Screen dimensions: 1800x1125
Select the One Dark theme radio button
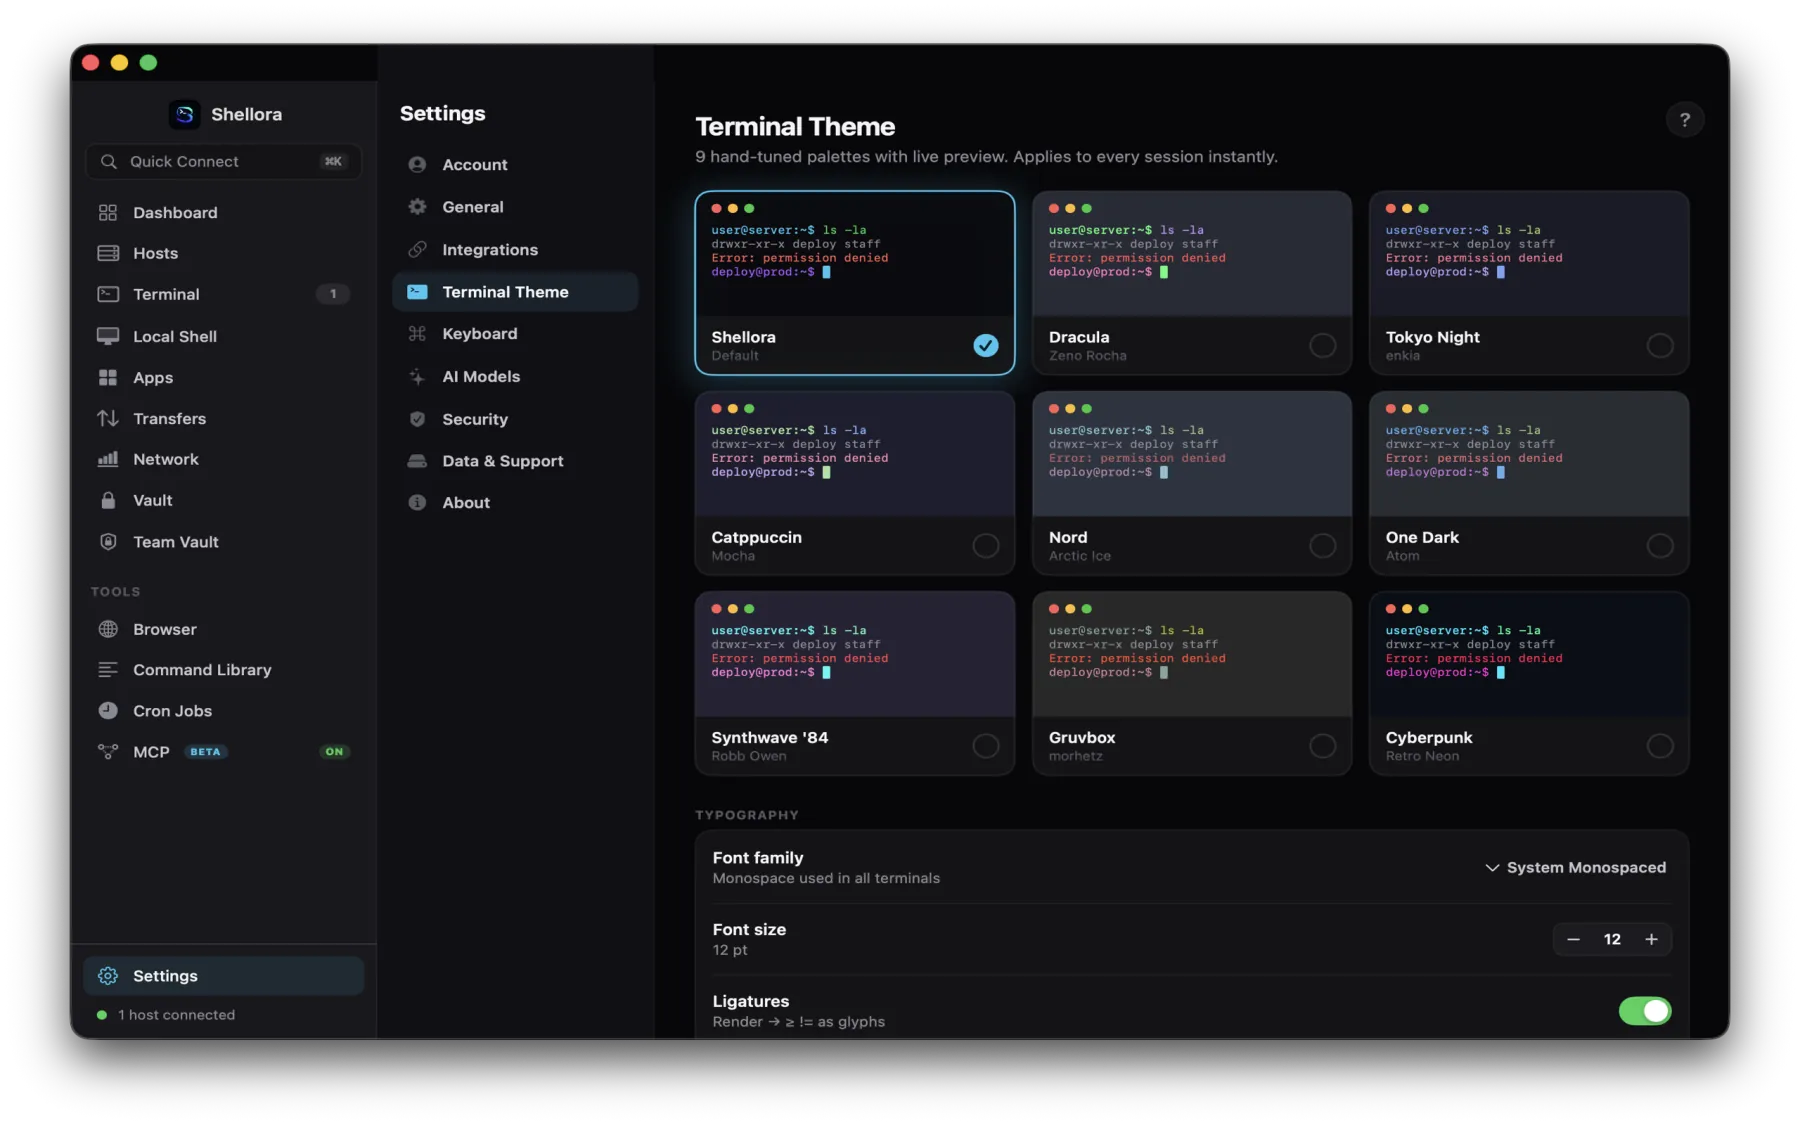(x=1659, y=545)
